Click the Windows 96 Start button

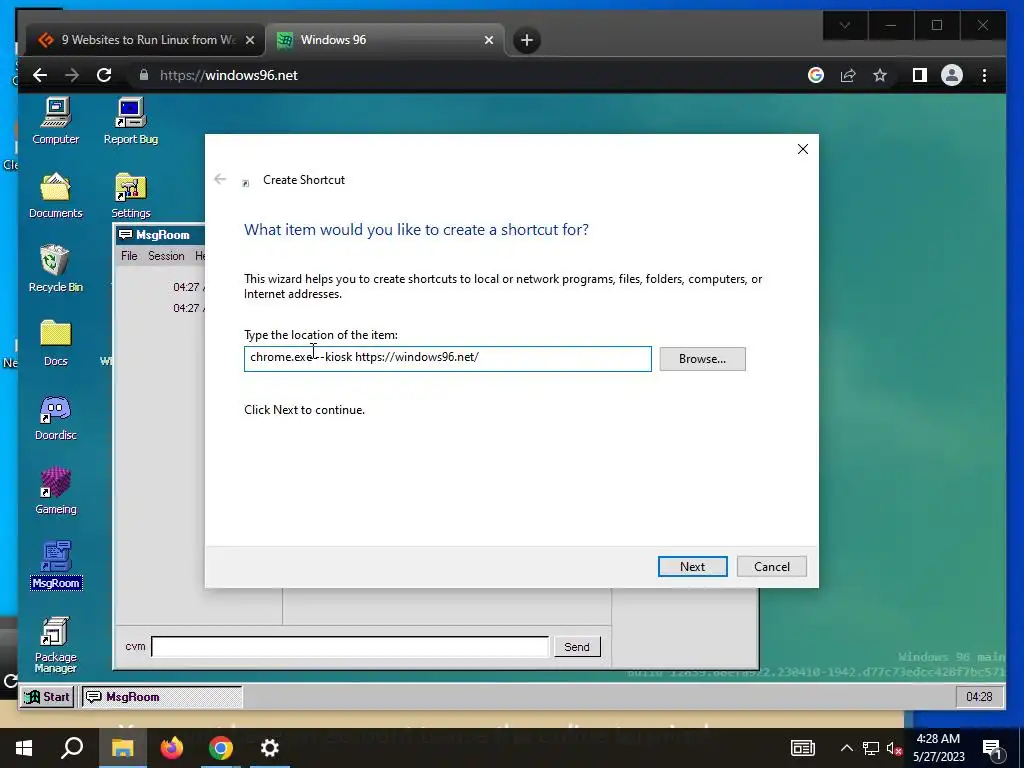[47, 697]
